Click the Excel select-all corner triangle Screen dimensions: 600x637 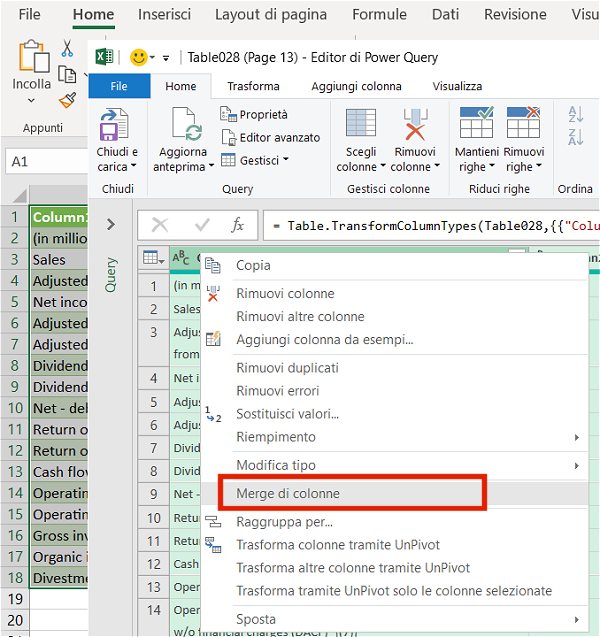[x=20, y=197]
